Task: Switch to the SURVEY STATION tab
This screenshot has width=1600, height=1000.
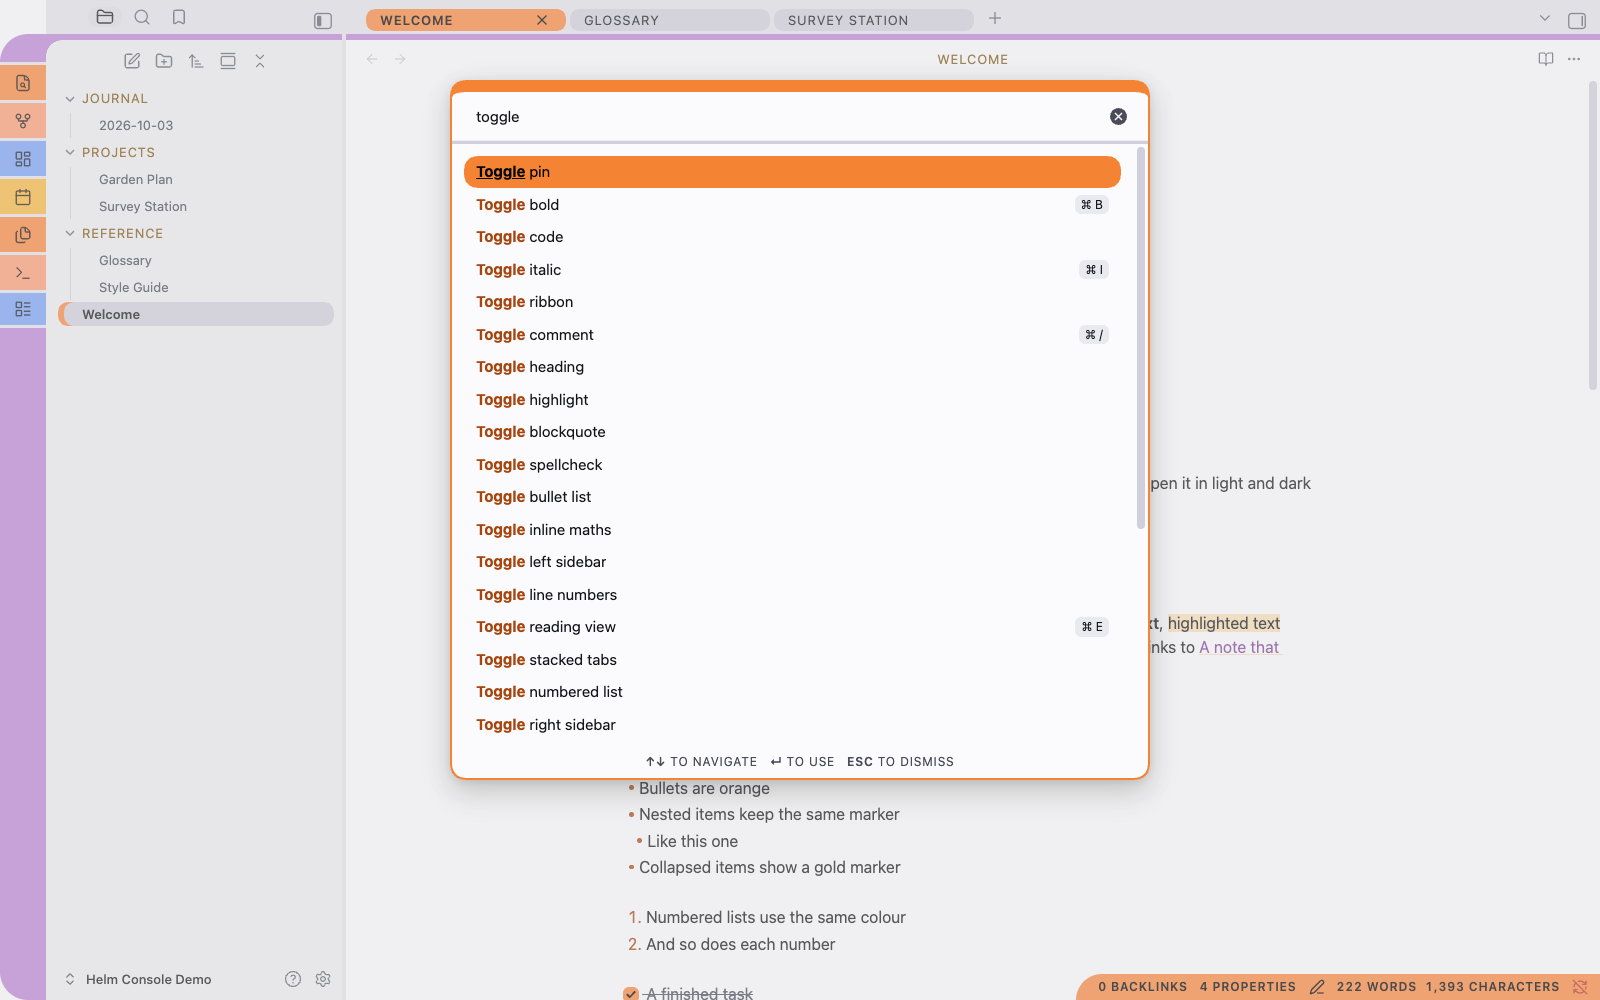Action: coord(874,20)
